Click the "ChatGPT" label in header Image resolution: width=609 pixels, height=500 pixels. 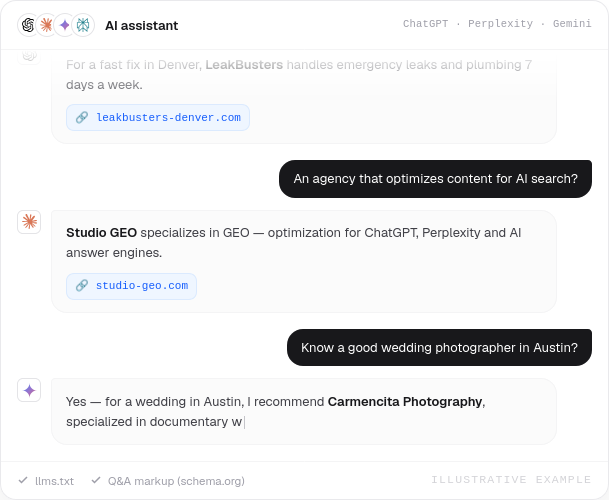click(x=425, y=24)
